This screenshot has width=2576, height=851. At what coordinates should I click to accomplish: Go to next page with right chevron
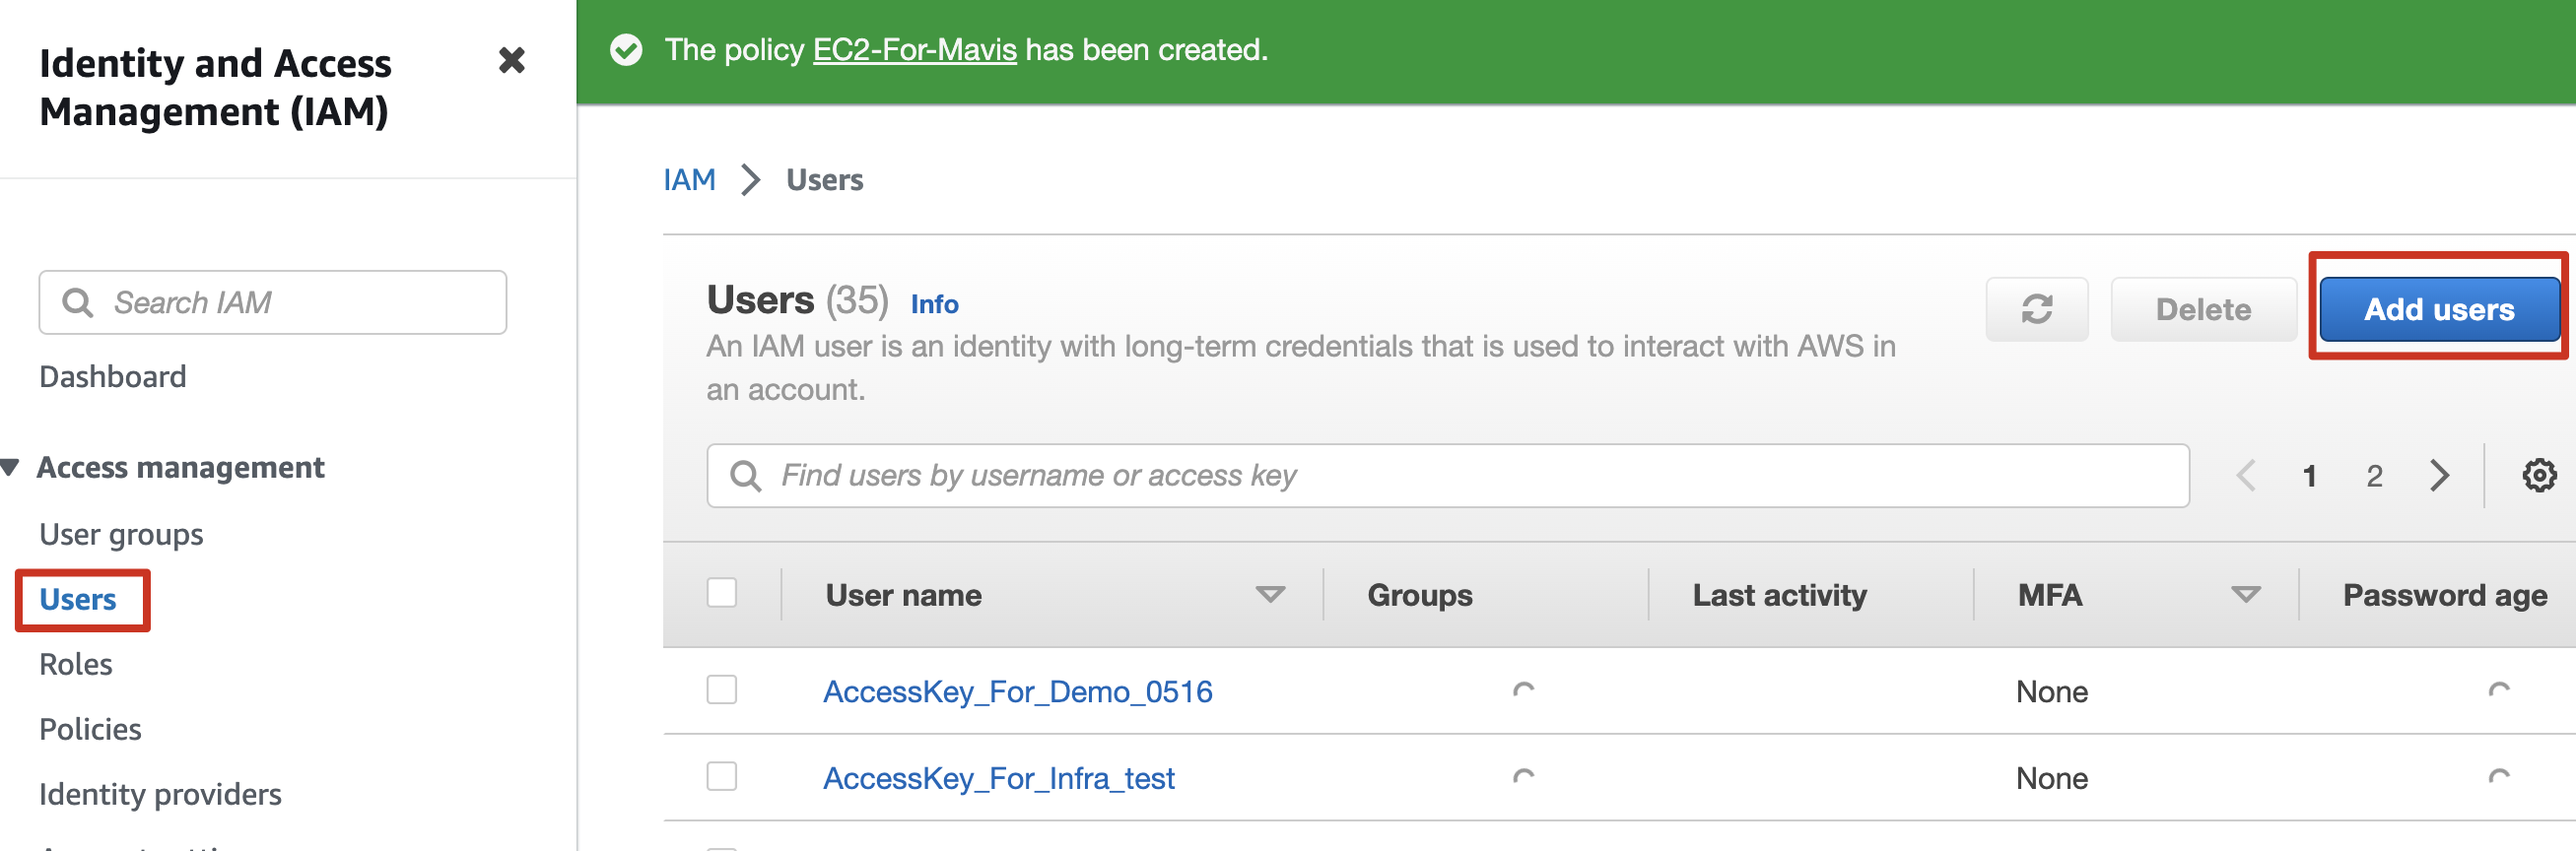(x=2439, y=475)
